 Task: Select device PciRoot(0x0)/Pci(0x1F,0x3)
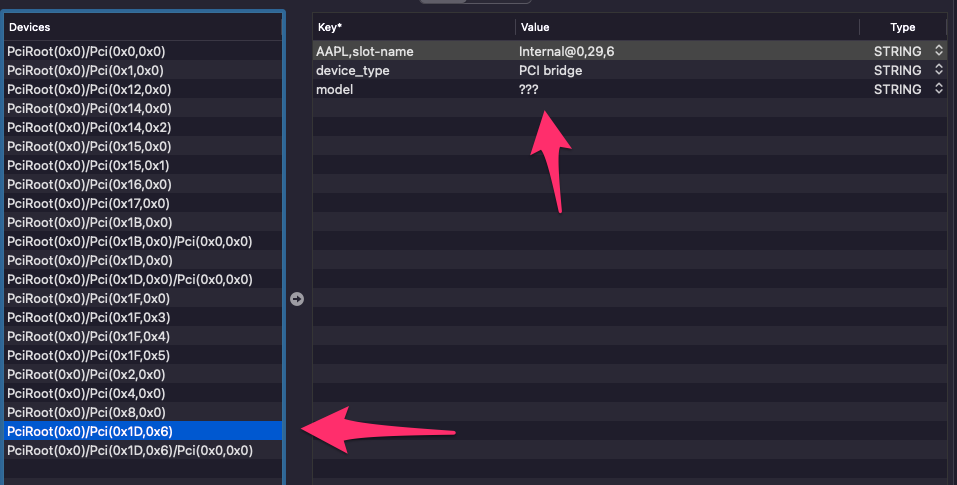pyautogui.click(x=143, y=317)
